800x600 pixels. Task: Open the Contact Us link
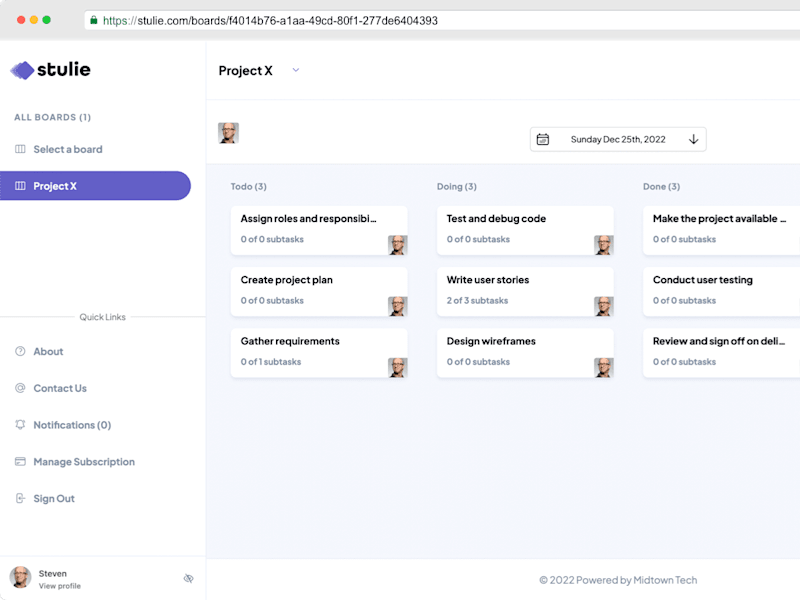click(x=60, y=388)
